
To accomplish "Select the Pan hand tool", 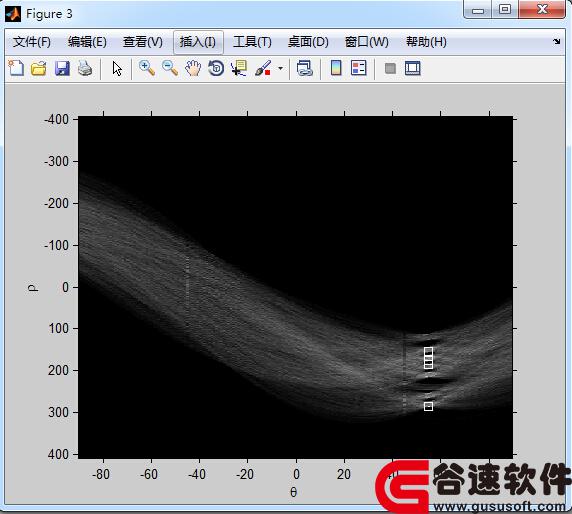I will (x=193, y=68).
